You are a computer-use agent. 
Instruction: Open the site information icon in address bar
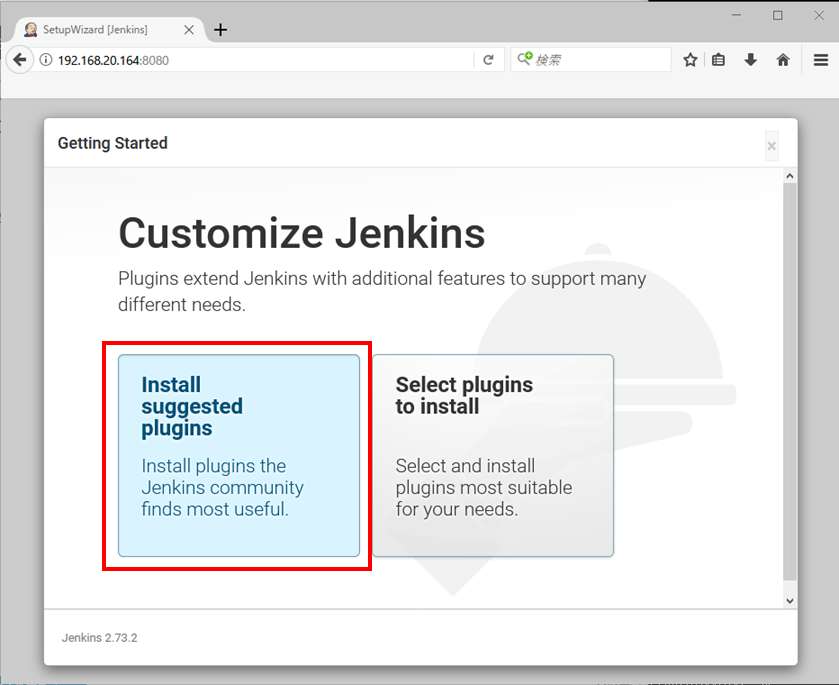(x=46, y=60)
